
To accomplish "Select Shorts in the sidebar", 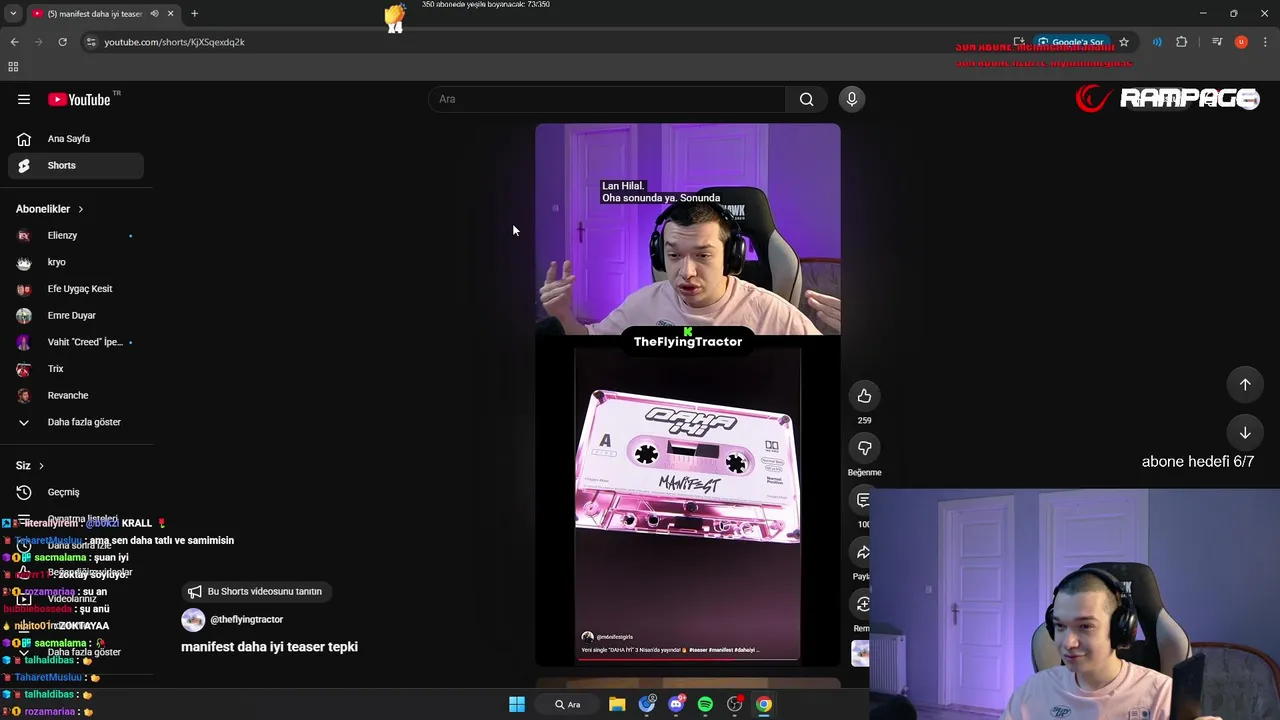I will click(76, 165).
